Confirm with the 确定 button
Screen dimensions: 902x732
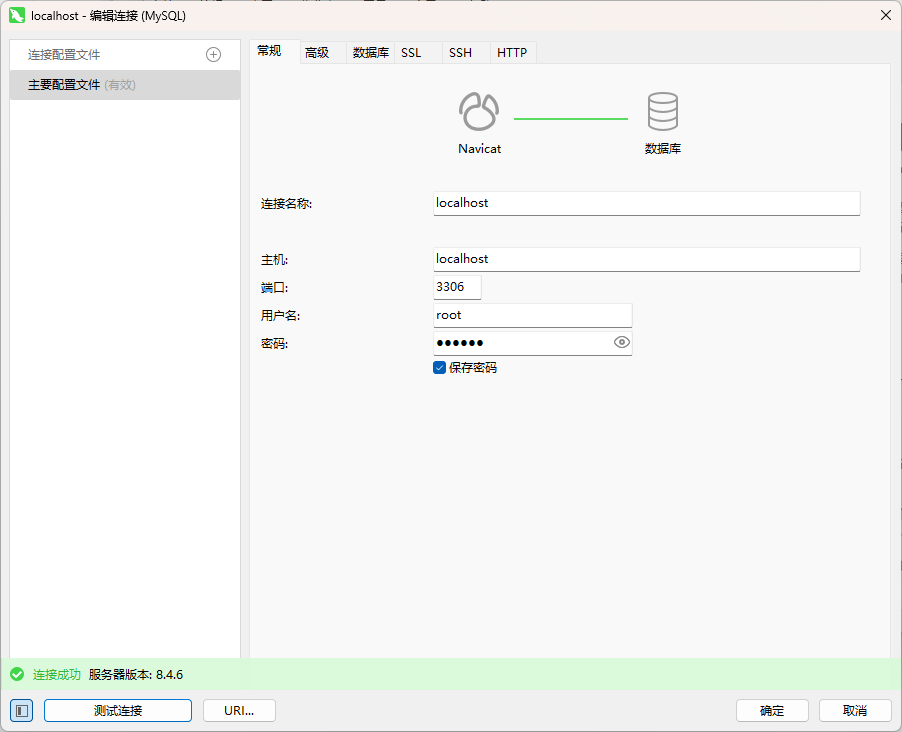tap(772, 711)
